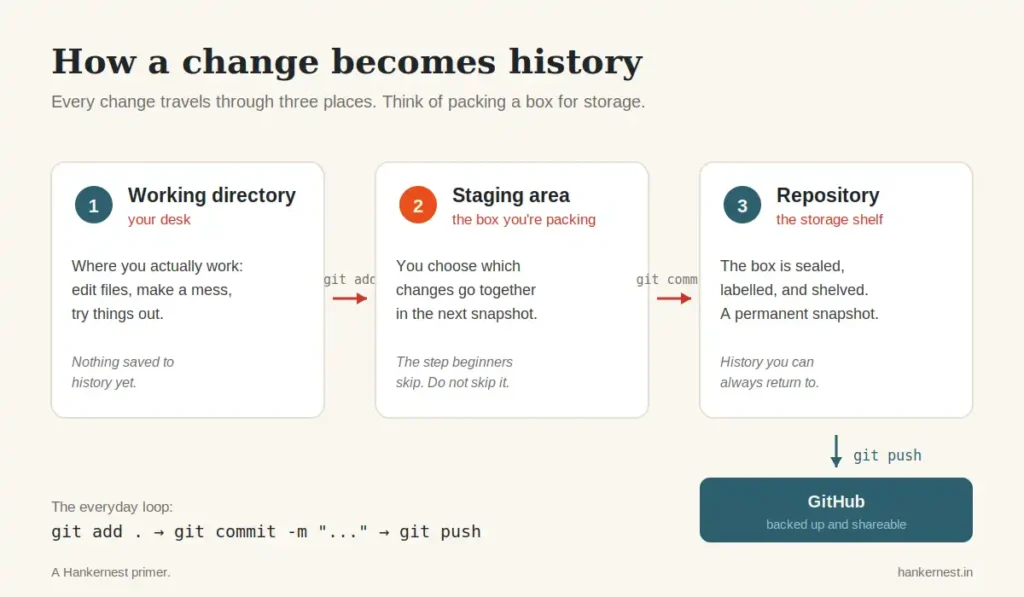1024x597 pixels.
Task: Click the red arrow before Repository card
Action: pos(674,298)
